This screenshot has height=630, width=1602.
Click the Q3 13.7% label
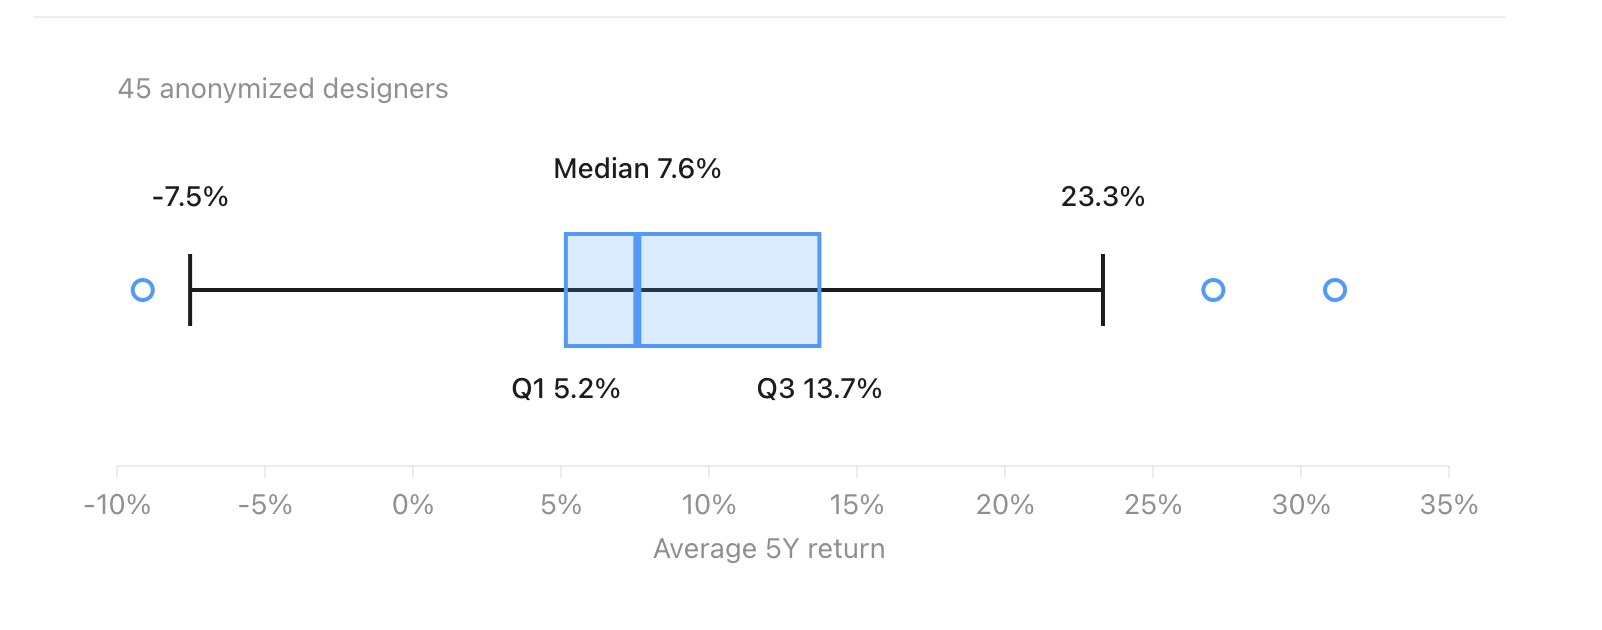click(x=819, y=388)
